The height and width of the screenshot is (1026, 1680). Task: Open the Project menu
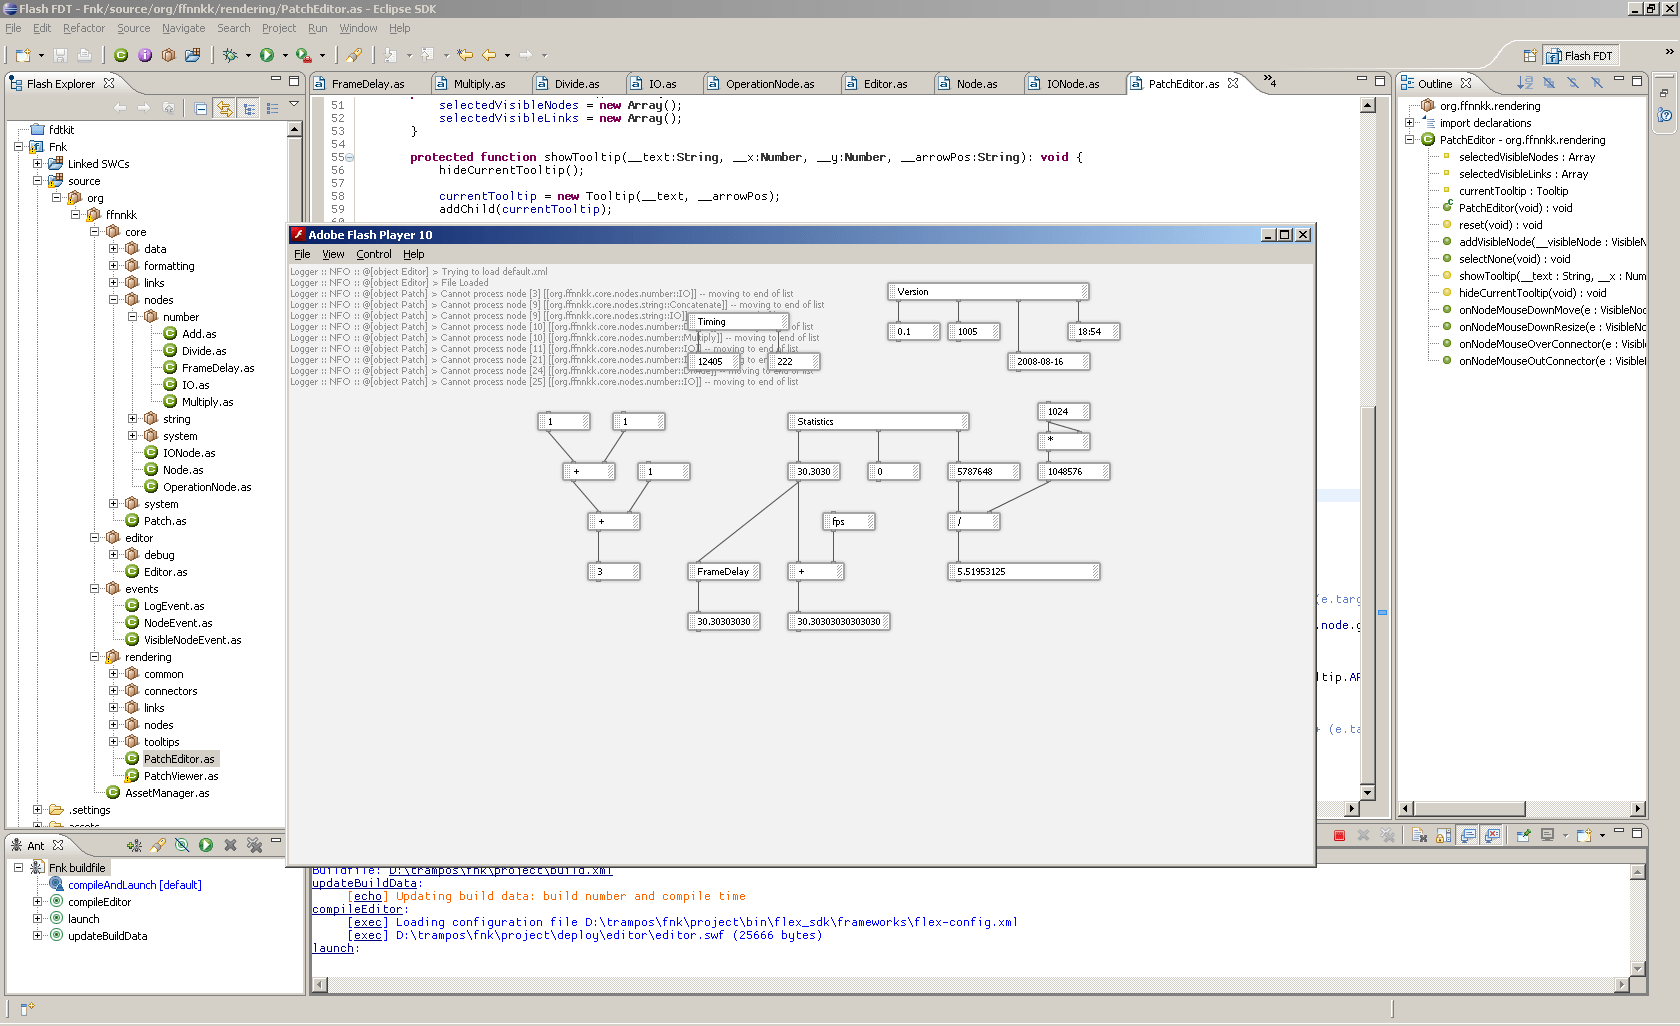[279, 28]
